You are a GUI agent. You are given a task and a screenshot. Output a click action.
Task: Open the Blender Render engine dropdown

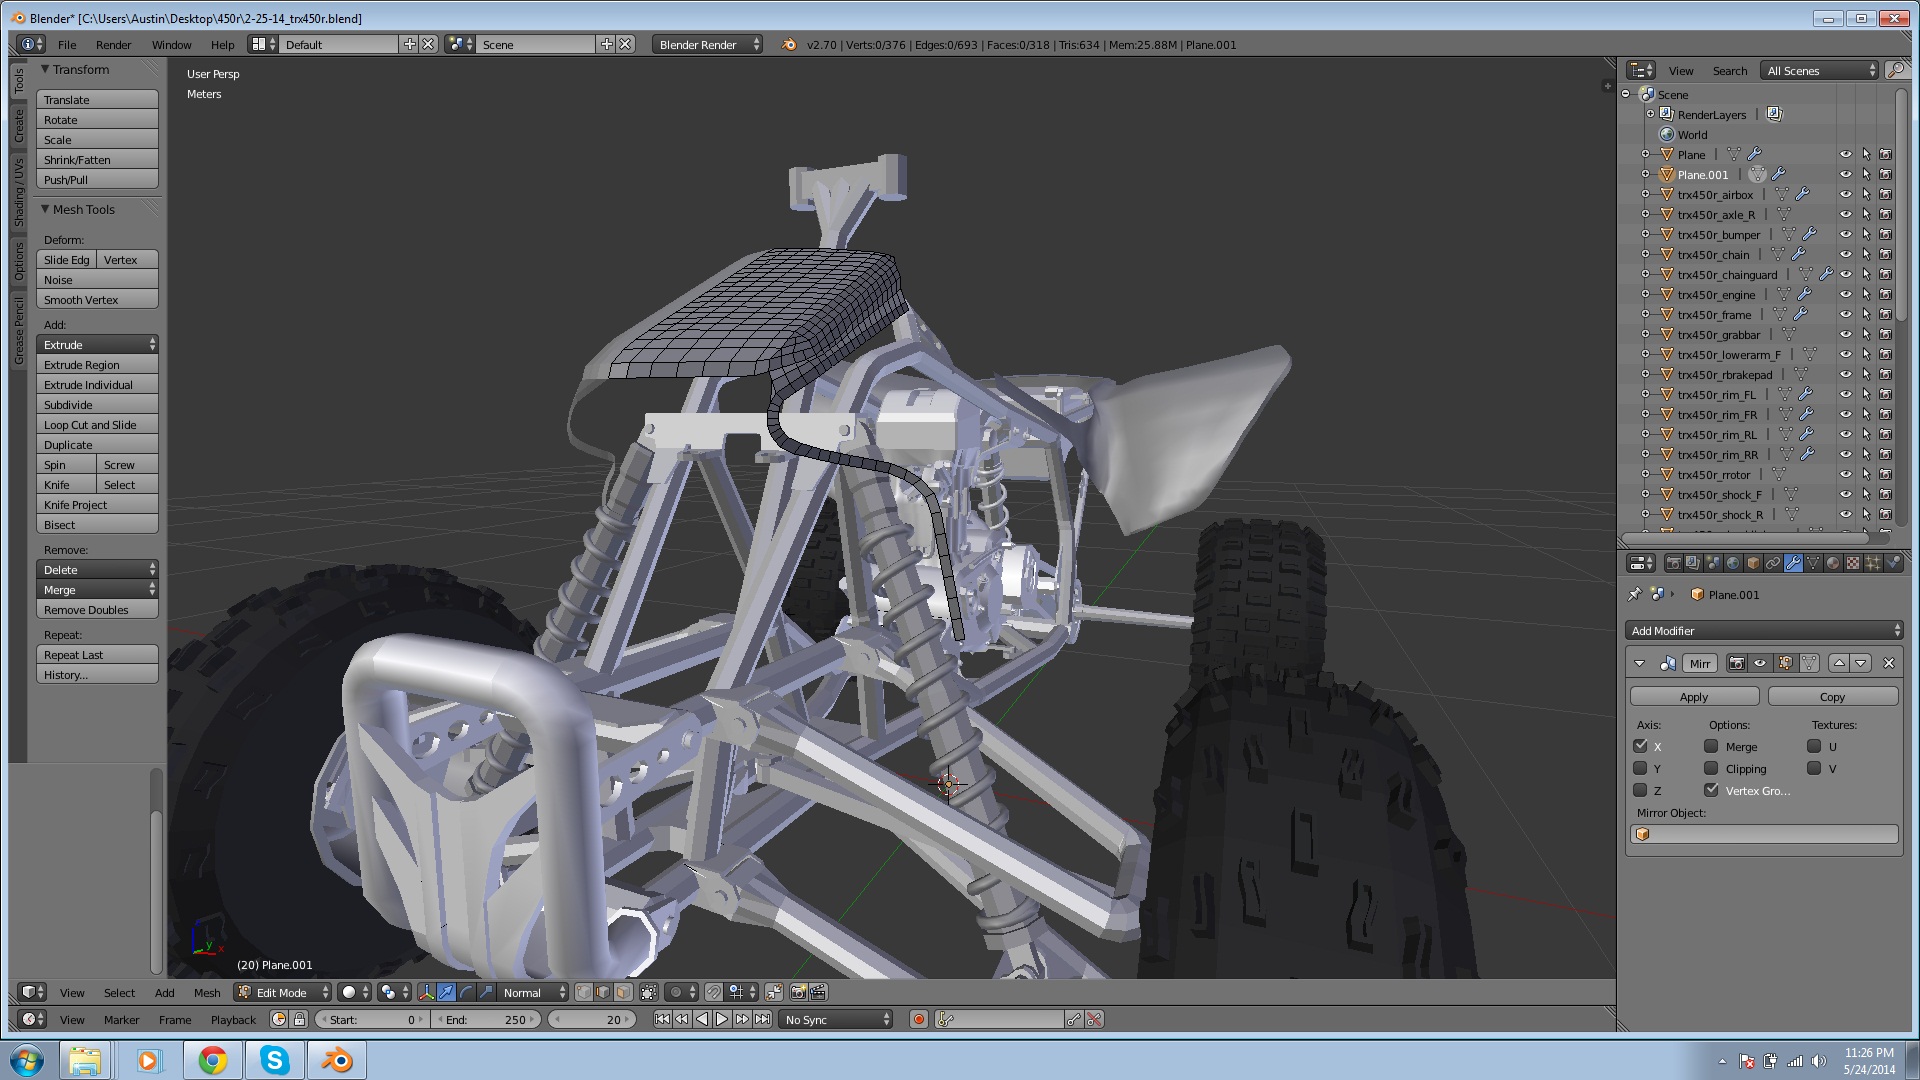[x=707, y=44]
